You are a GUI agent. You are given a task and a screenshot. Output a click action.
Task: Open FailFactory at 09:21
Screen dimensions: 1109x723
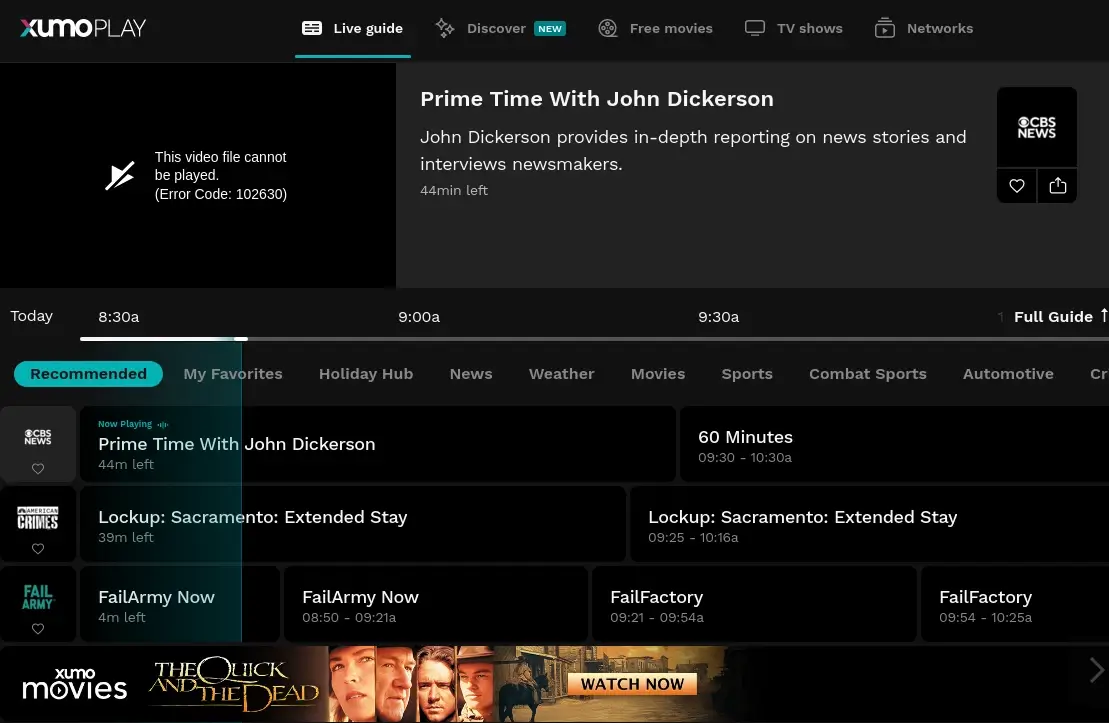pos(754,604)
